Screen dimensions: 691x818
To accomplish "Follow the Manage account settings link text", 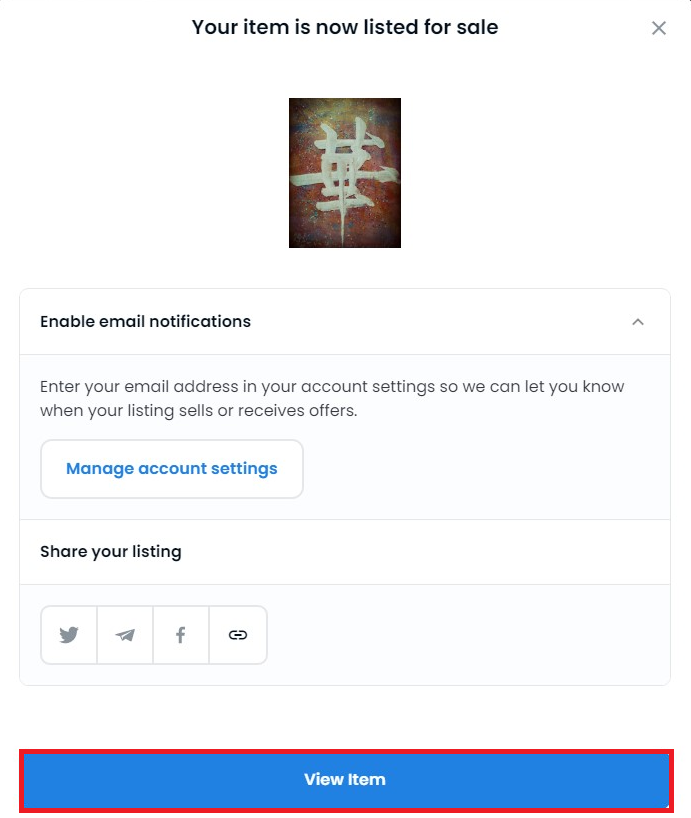I will [x=172, y=468].
